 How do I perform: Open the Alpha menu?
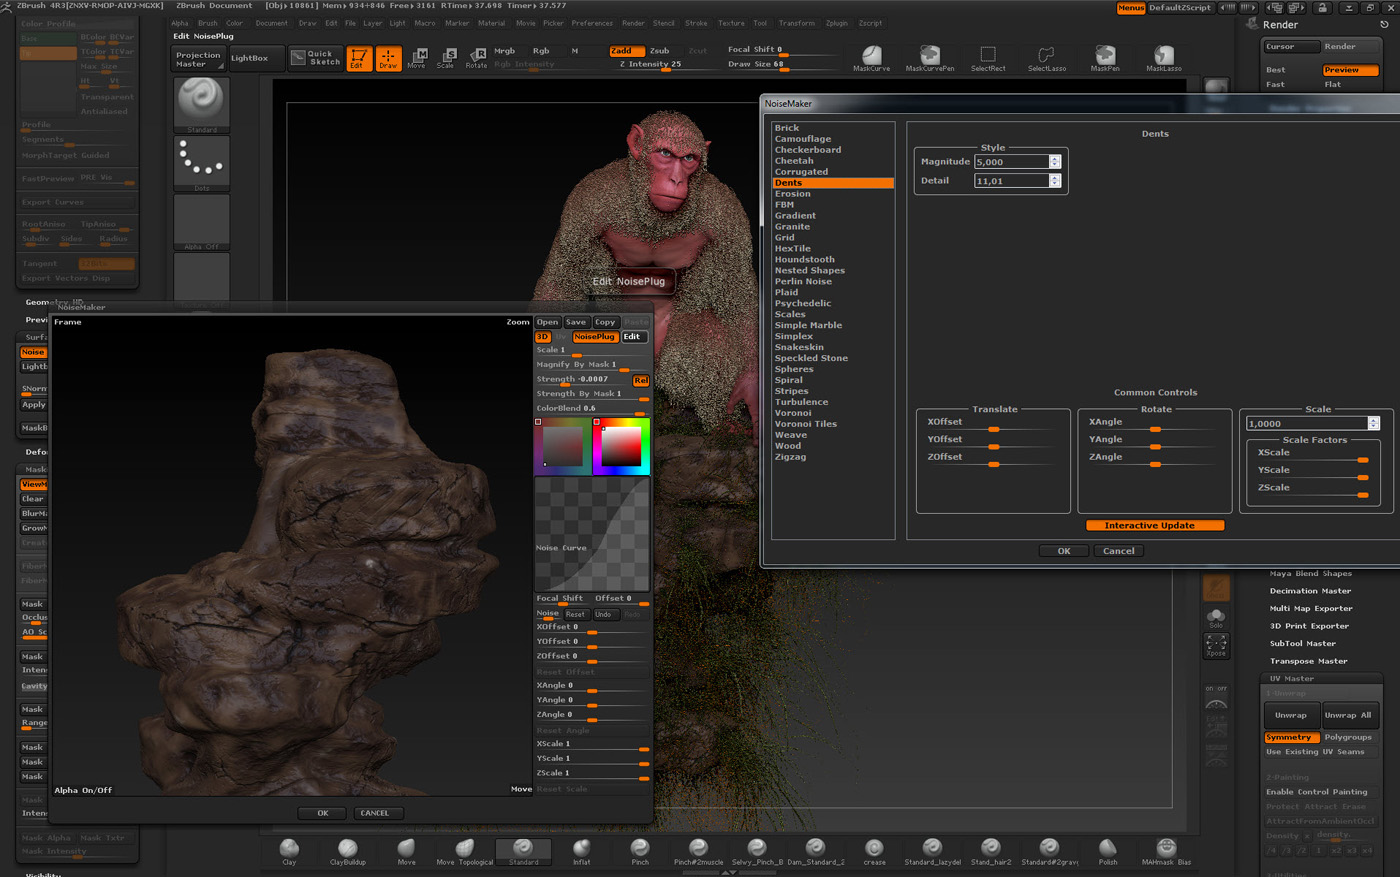(x=180, y=23)
